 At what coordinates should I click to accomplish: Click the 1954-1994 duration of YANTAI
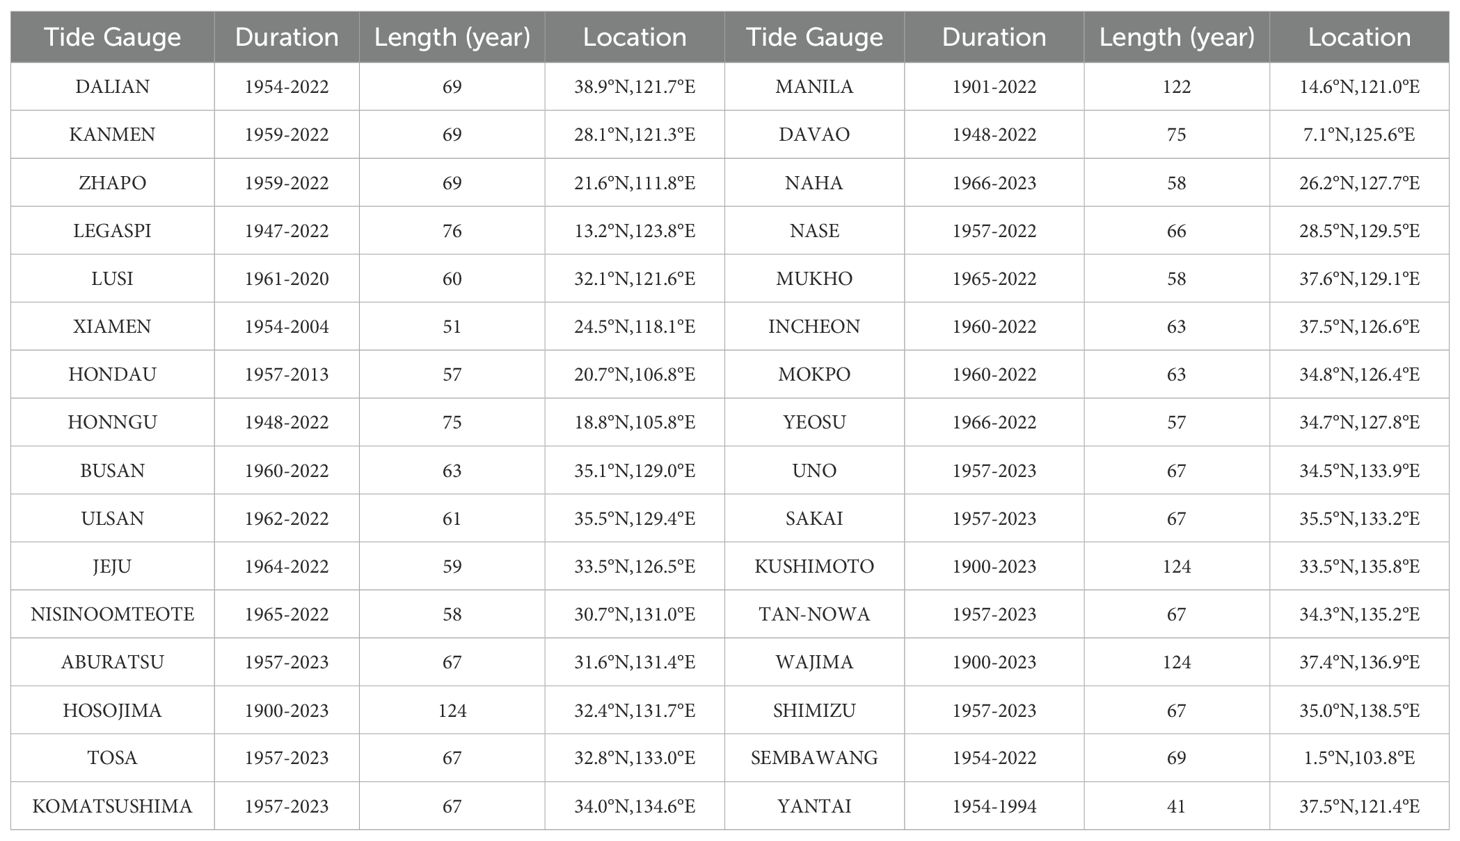tap(994, 806)
